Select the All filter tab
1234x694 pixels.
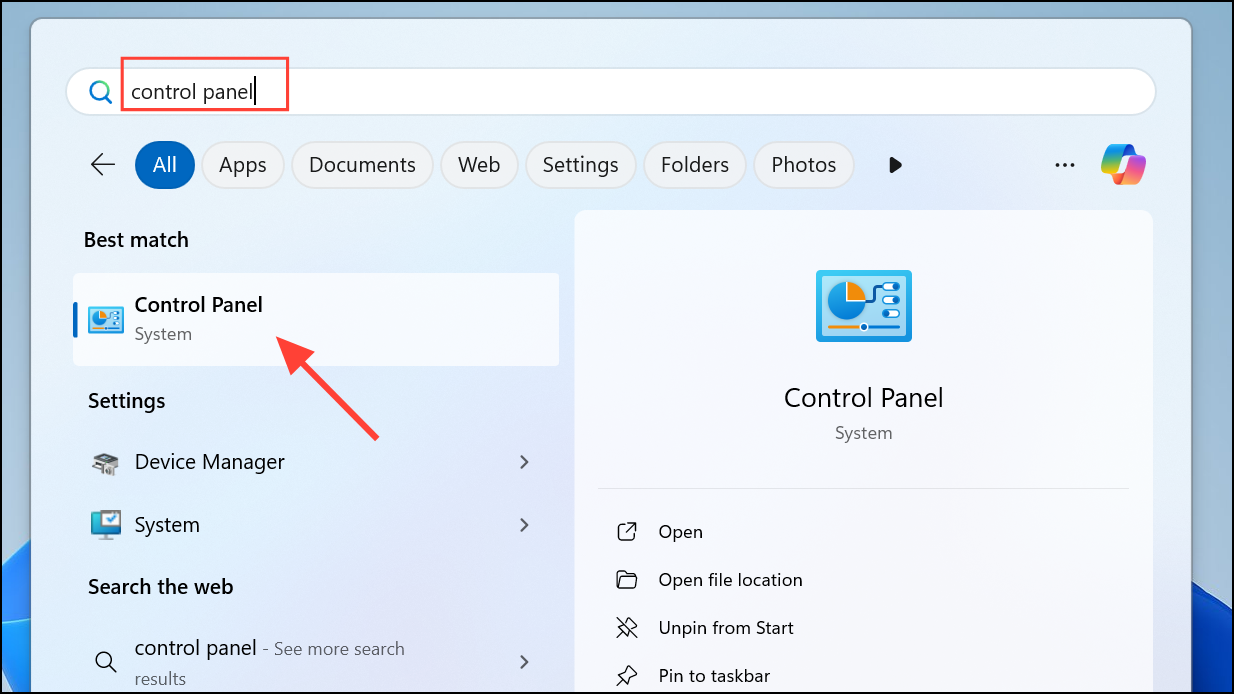pos(165,165)
